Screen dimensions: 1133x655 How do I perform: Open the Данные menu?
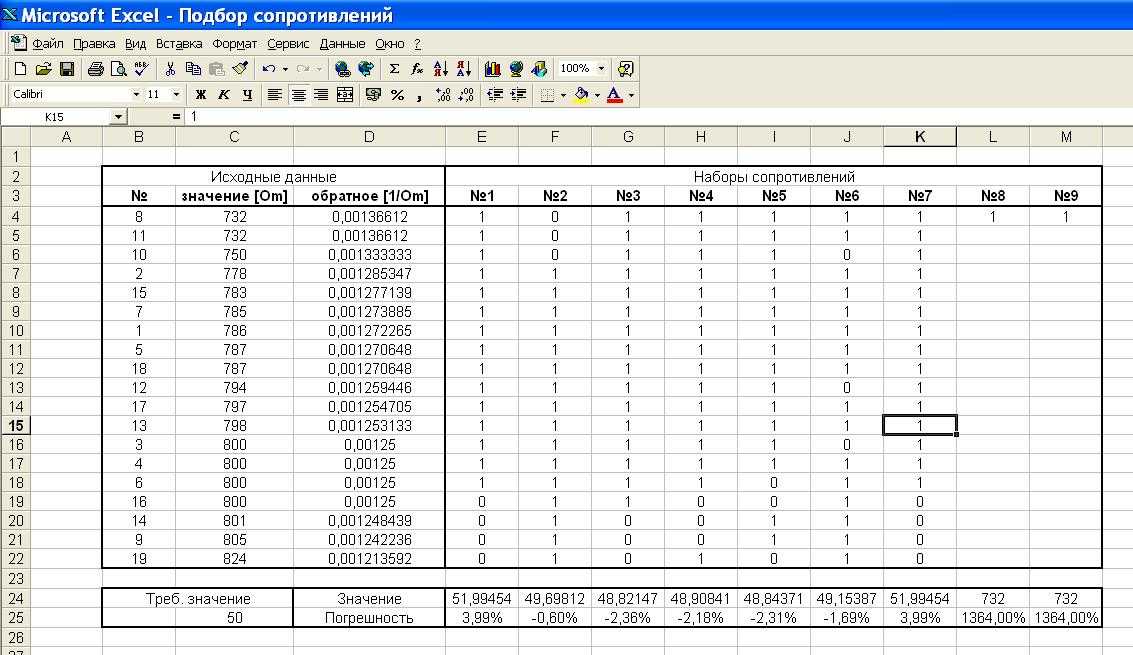(342, 44)
